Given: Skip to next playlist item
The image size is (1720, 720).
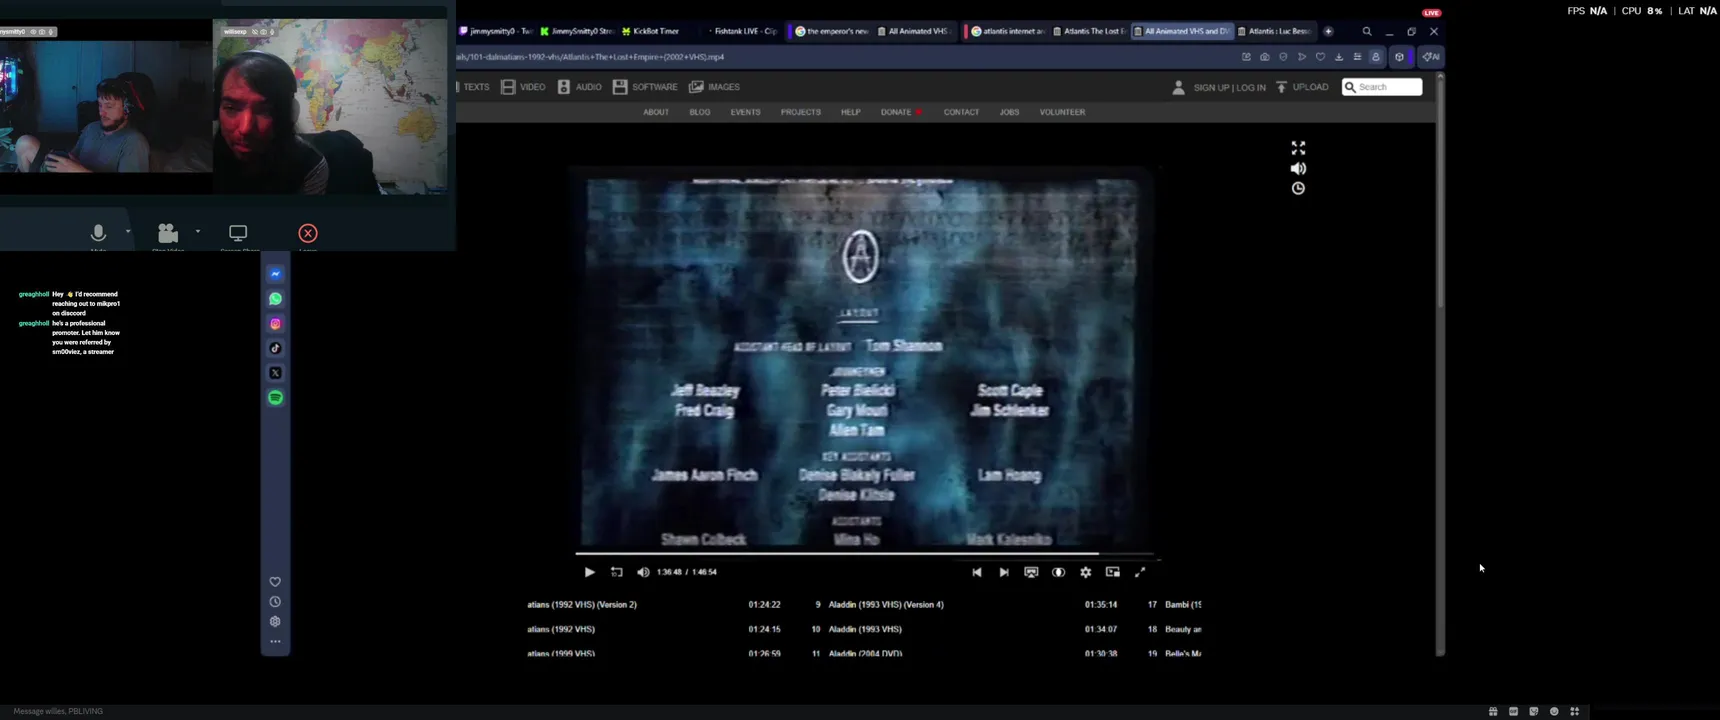Looking at the screenshot, I should point(1004,572).
